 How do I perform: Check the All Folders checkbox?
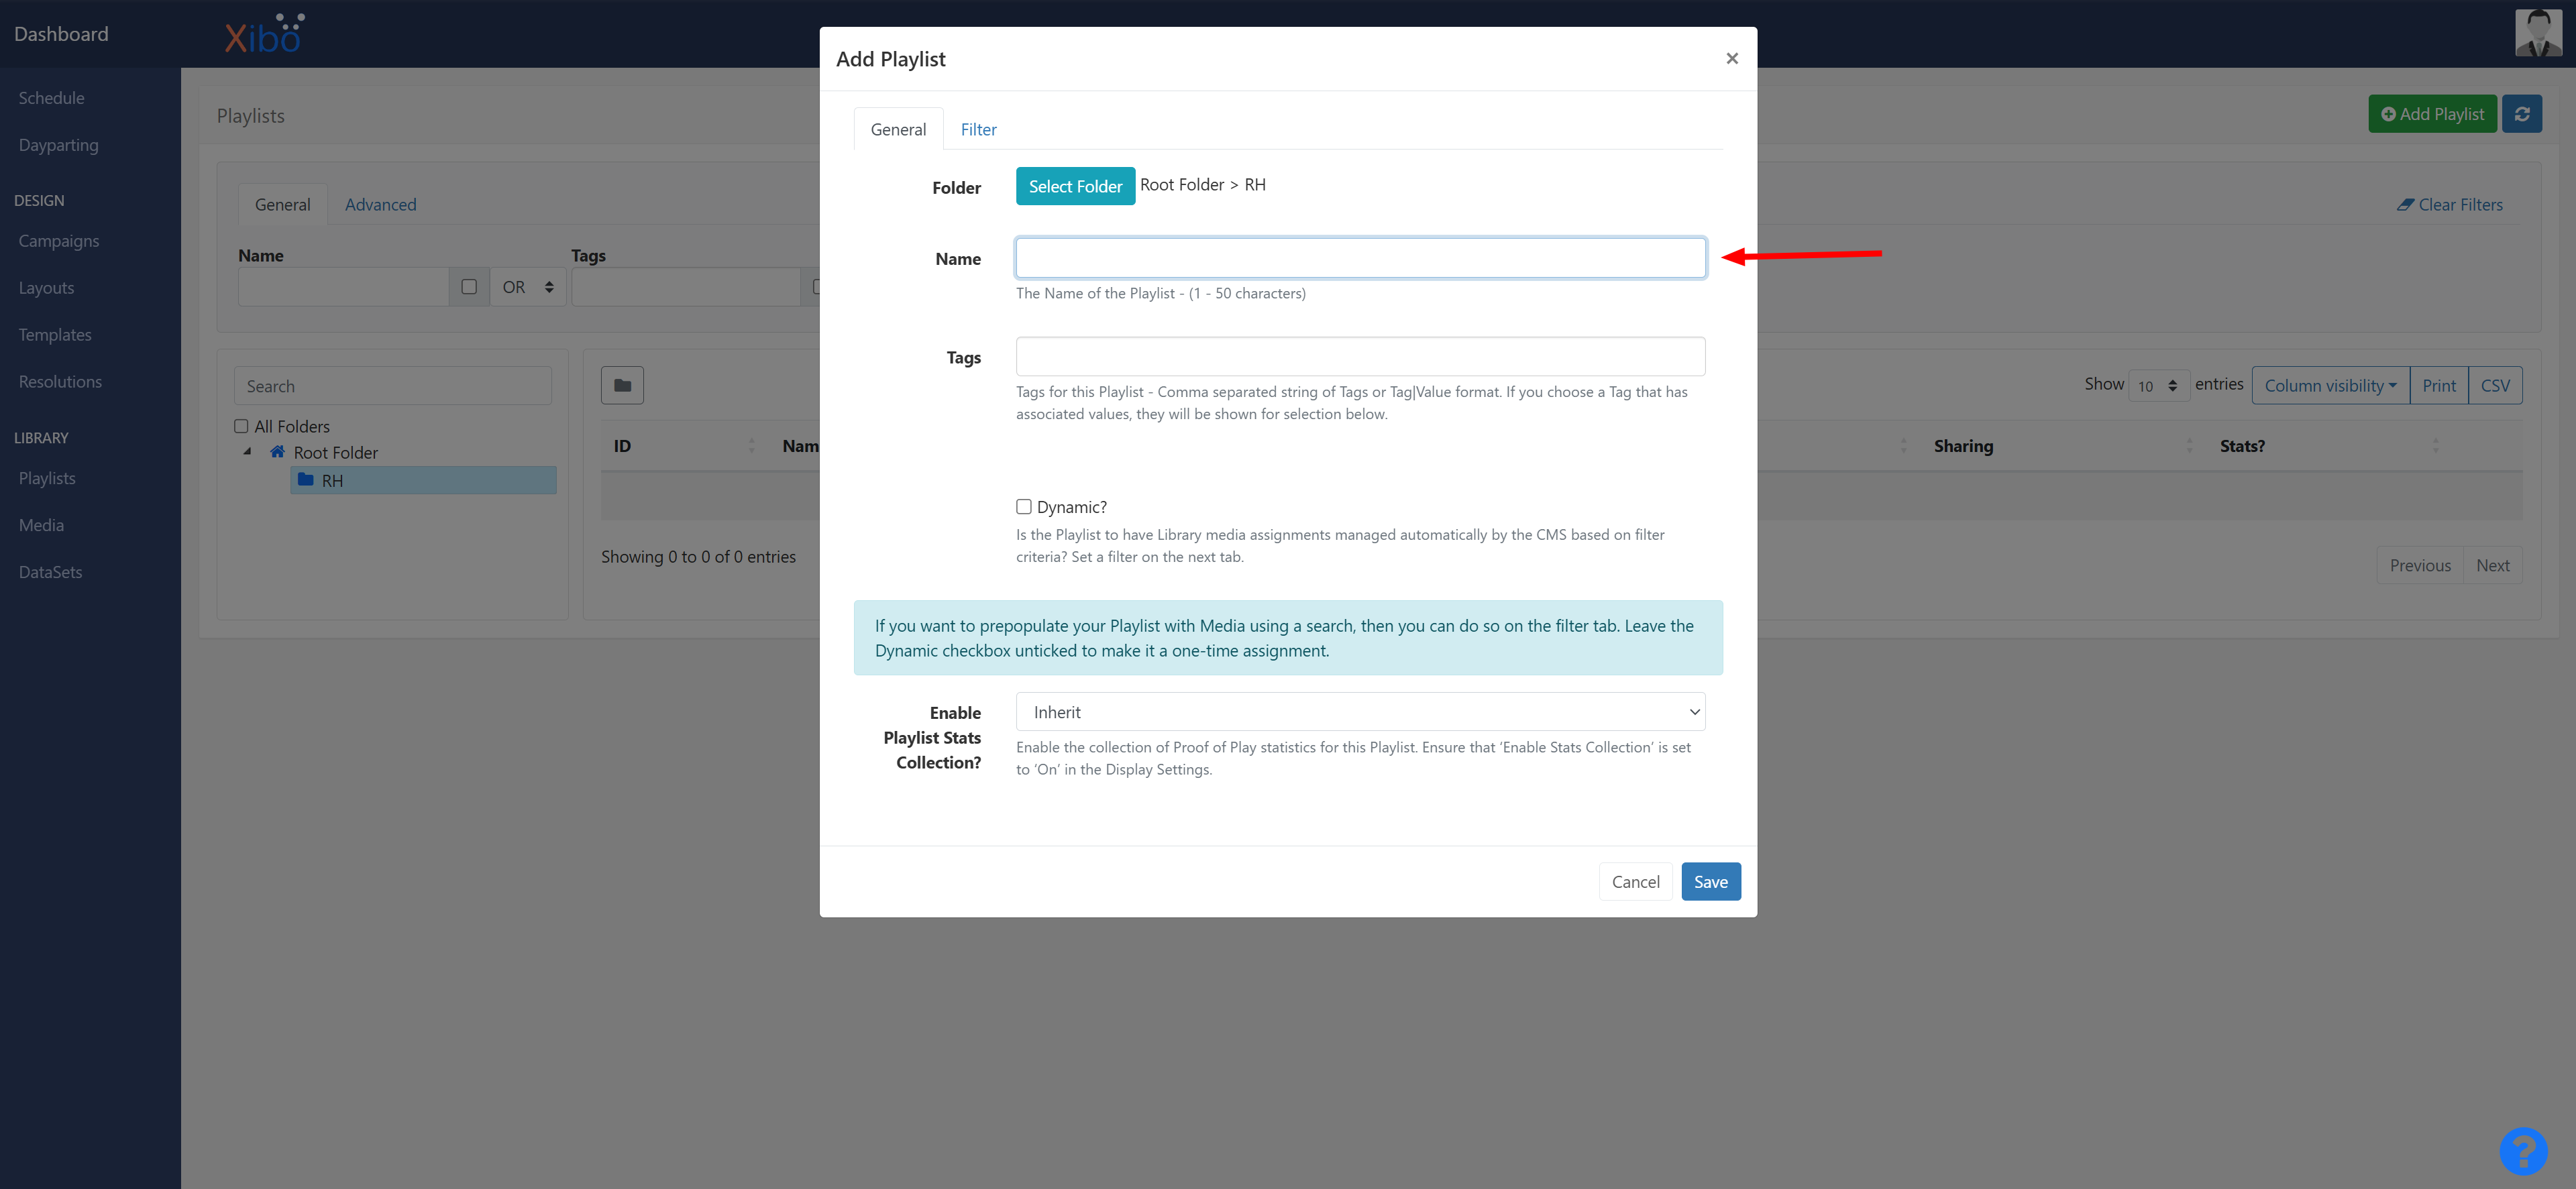241,426
